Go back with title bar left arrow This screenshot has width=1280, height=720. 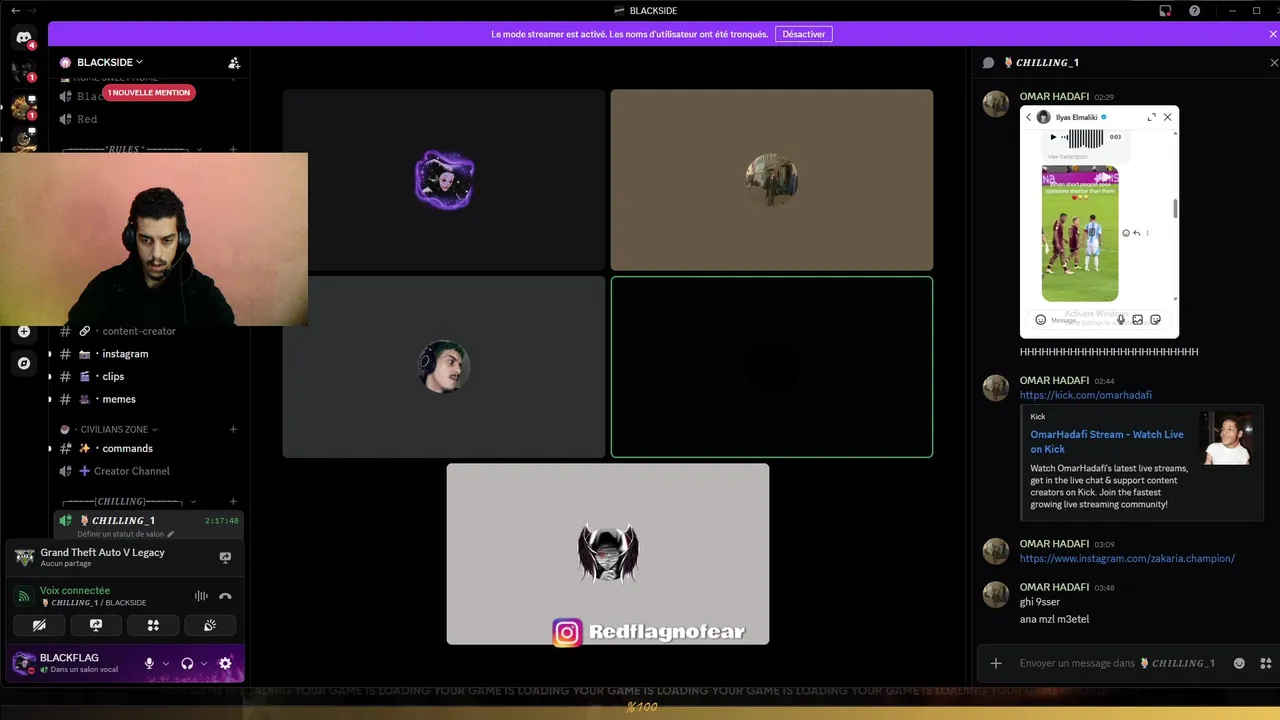pos(15,11)
